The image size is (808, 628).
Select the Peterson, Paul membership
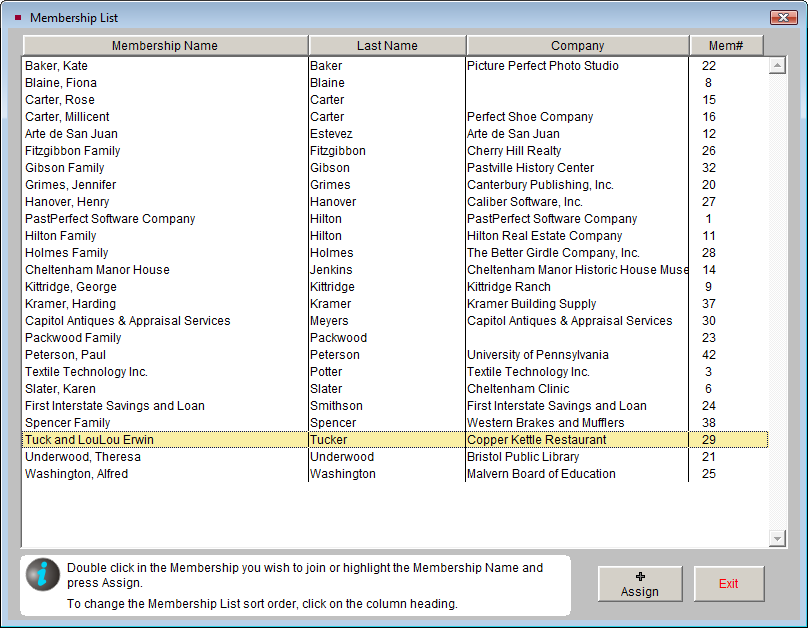point(65,354)
